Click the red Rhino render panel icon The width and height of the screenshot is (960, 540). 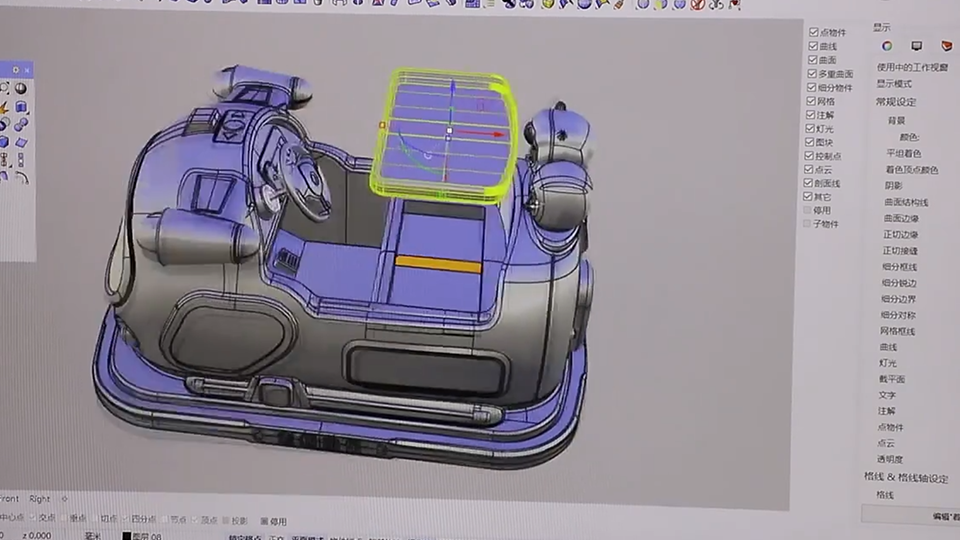[x=946, y=46]
